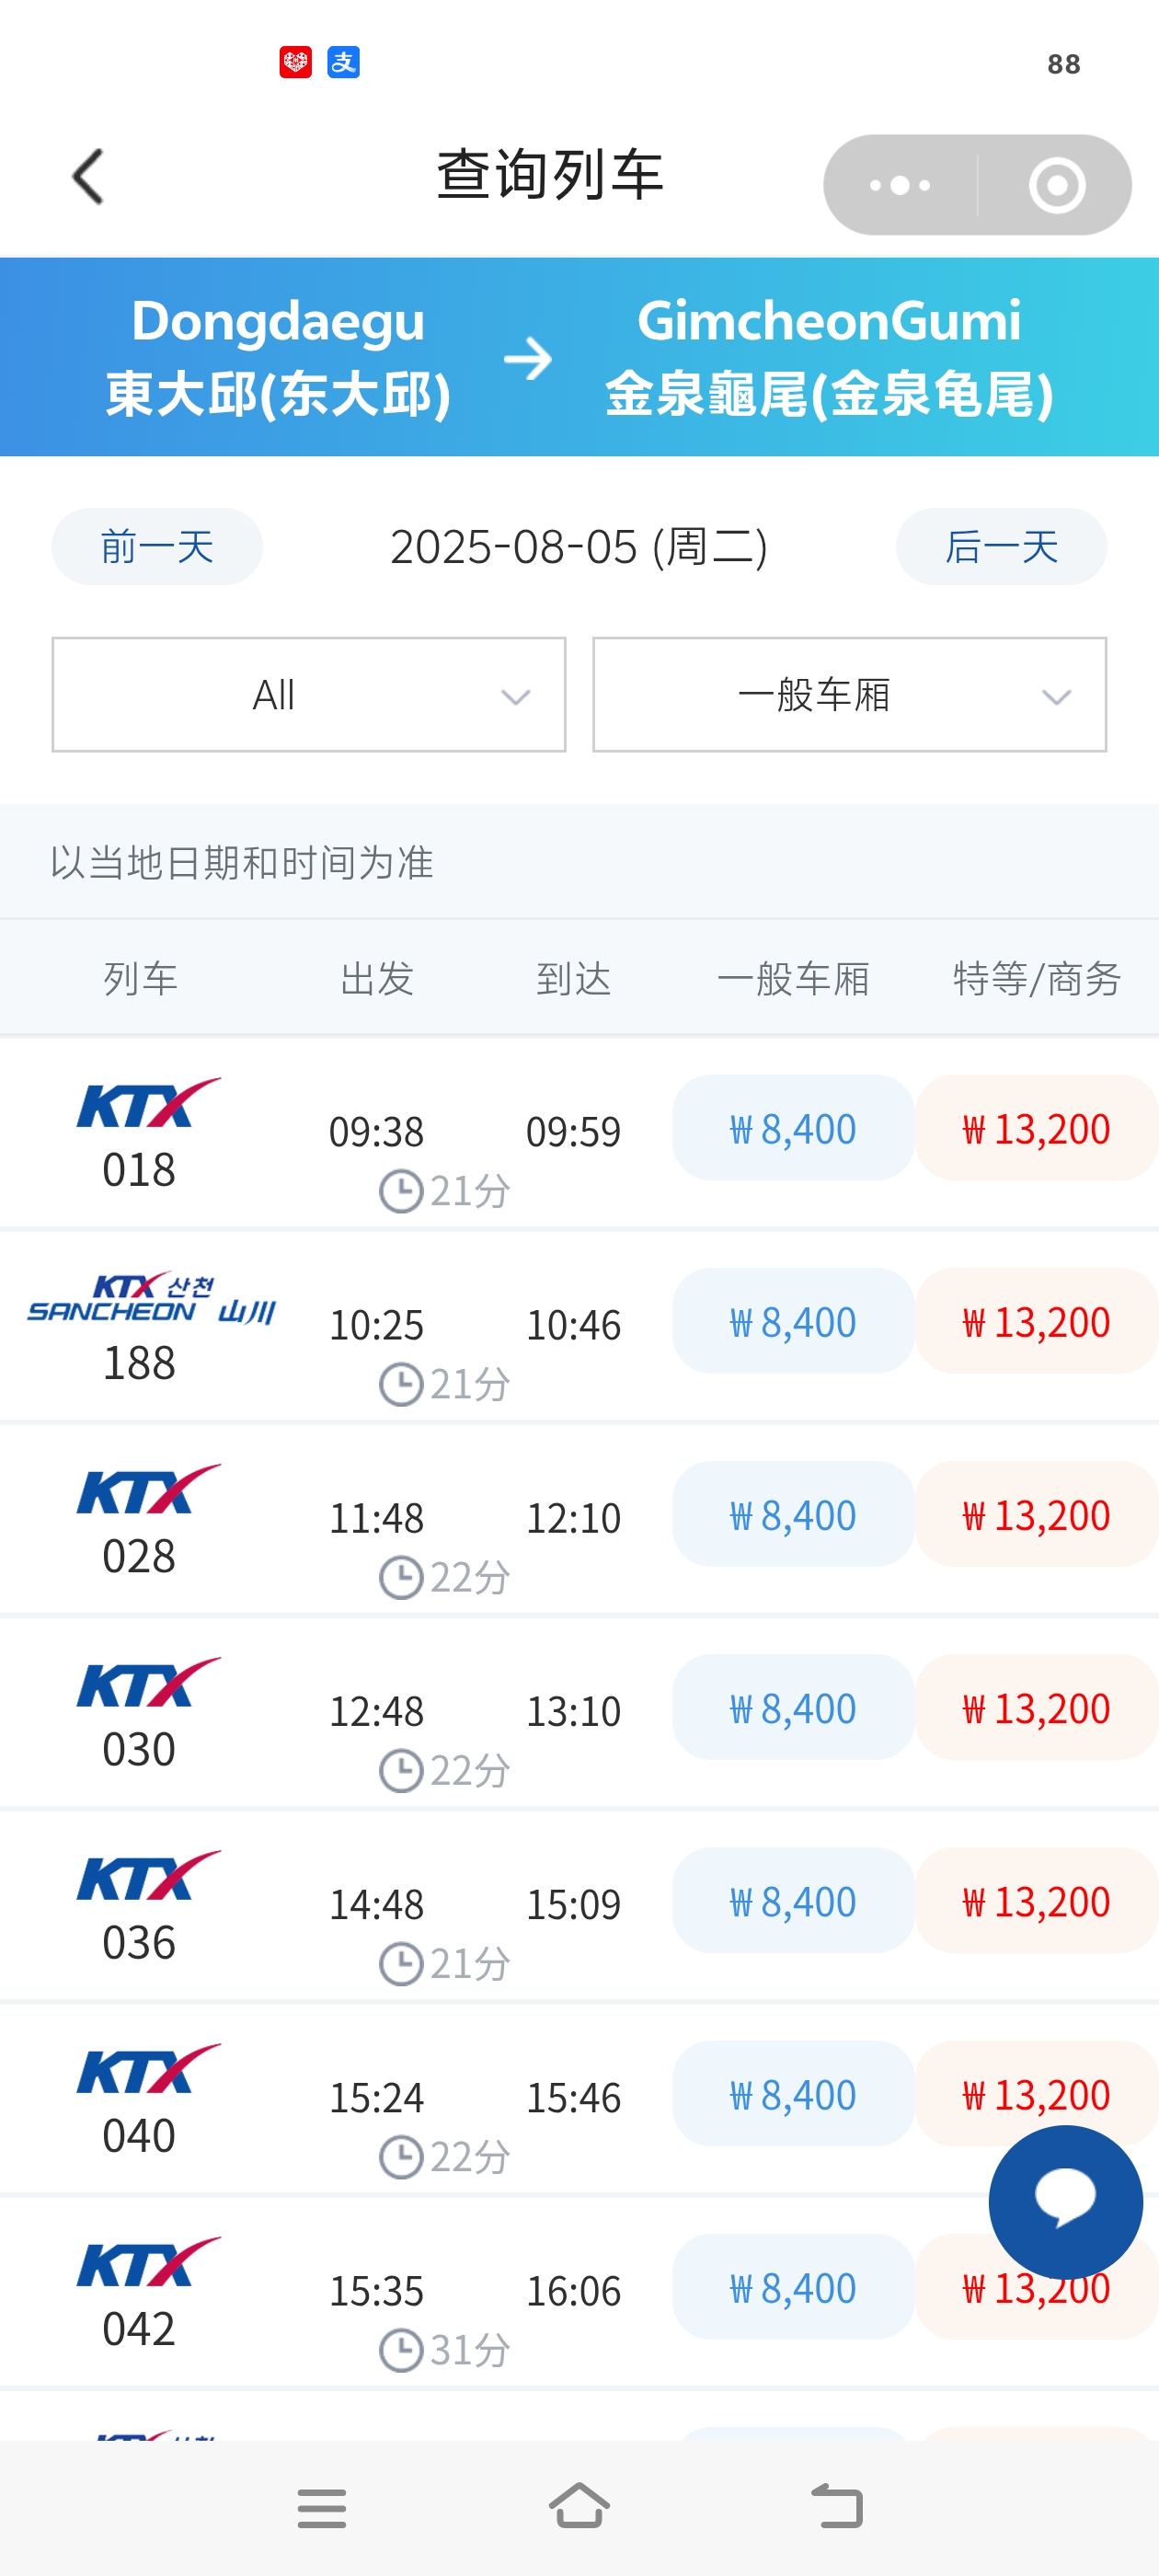Go to next day with 后一天
The image size is (1159, 2576).
click(1000, 547)
